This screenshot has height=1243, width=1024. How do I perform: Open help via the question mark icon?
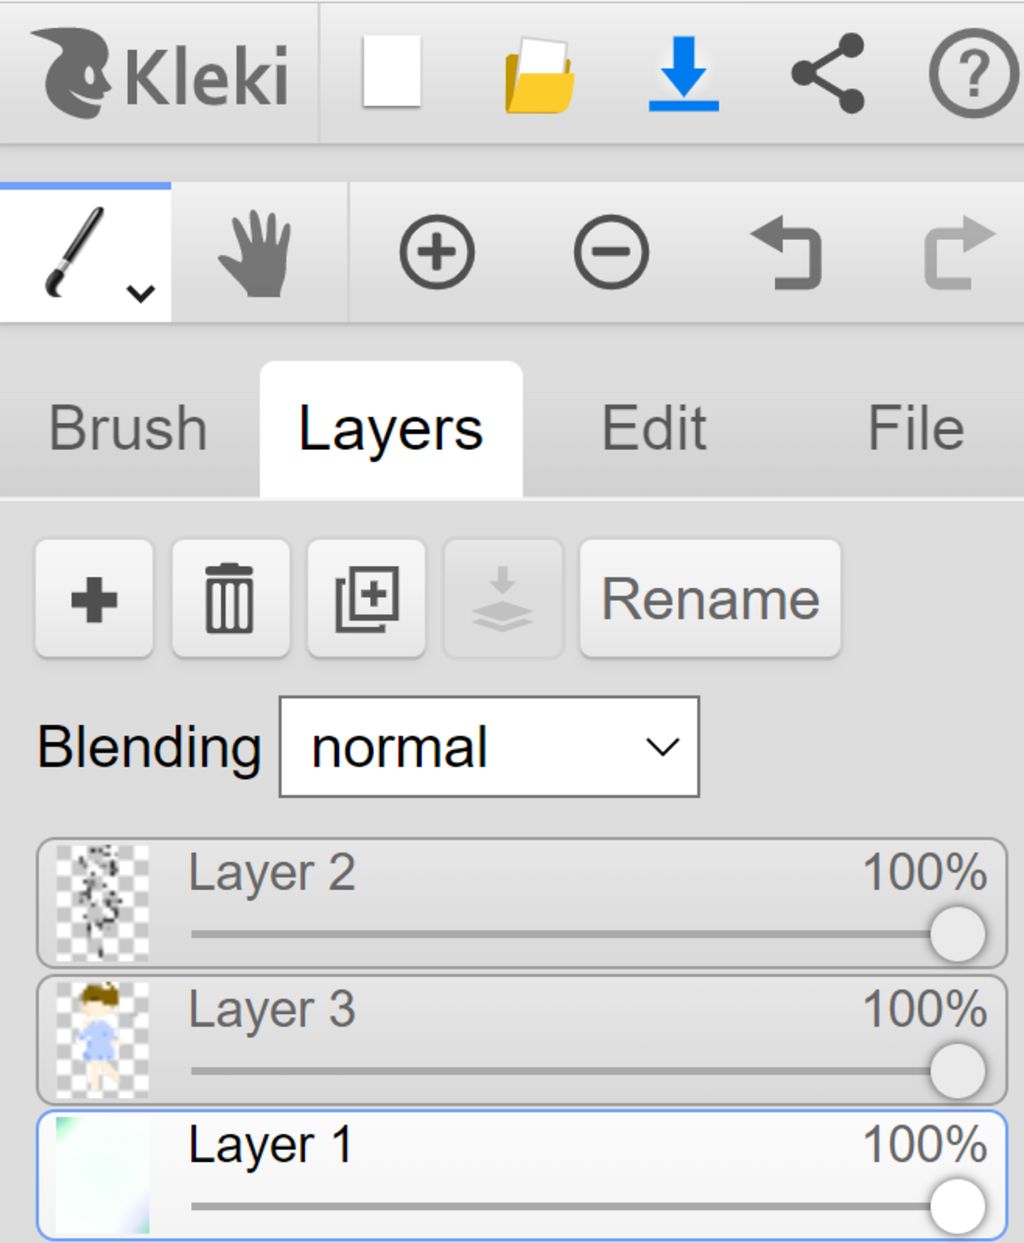[x=974, y=73]
